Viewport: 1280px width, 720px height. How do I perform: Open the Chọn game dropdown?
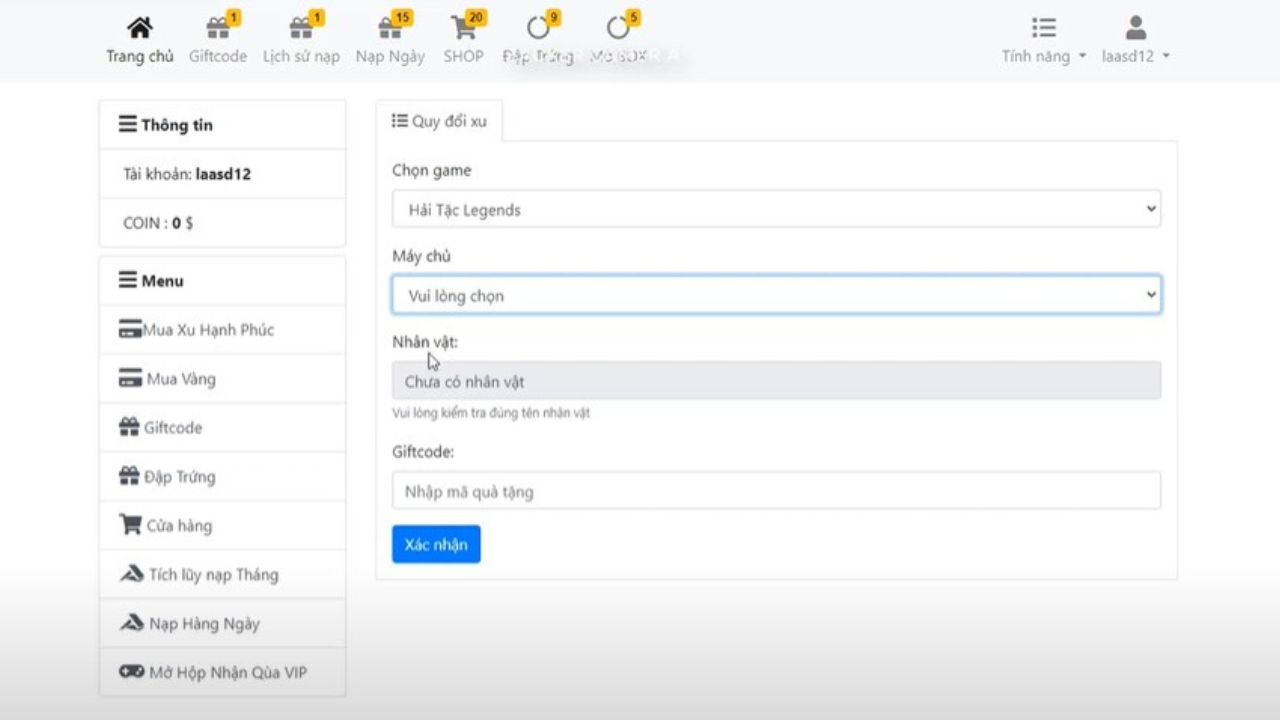[776, 209]
